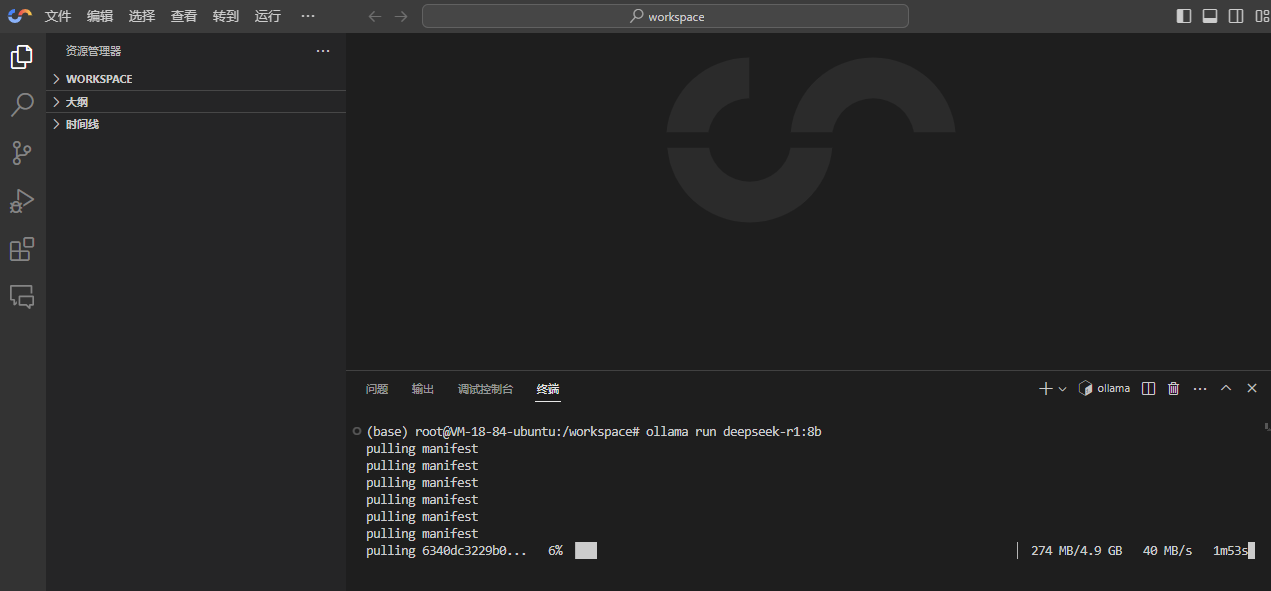
Task: Kill the terminal with trash icon
Action: point(1174,389)
